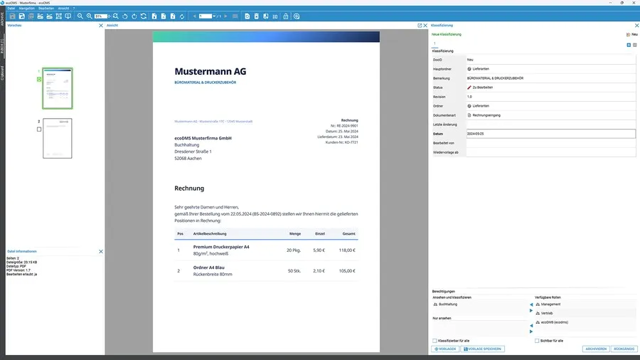Select the Buchhaltung role
Image resolution: width=640 pixels, height=360 pixels.
445,304
